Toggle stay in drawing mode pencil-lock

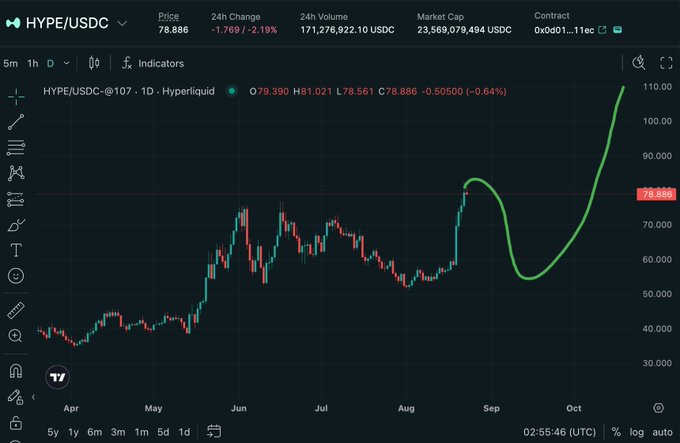(16, 397)
